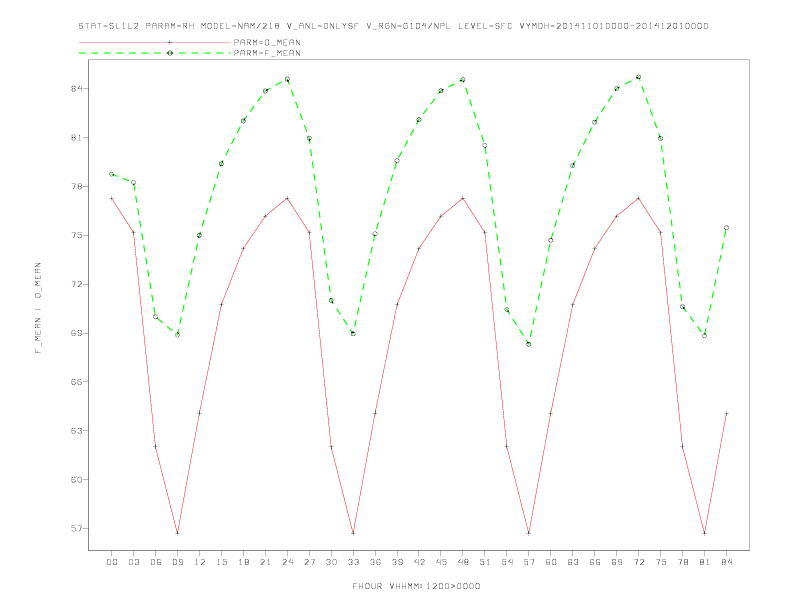Click O_MEAN minimum marker at forecast hour 57
The width and height of the screenshot is (792, 612).
529,533
